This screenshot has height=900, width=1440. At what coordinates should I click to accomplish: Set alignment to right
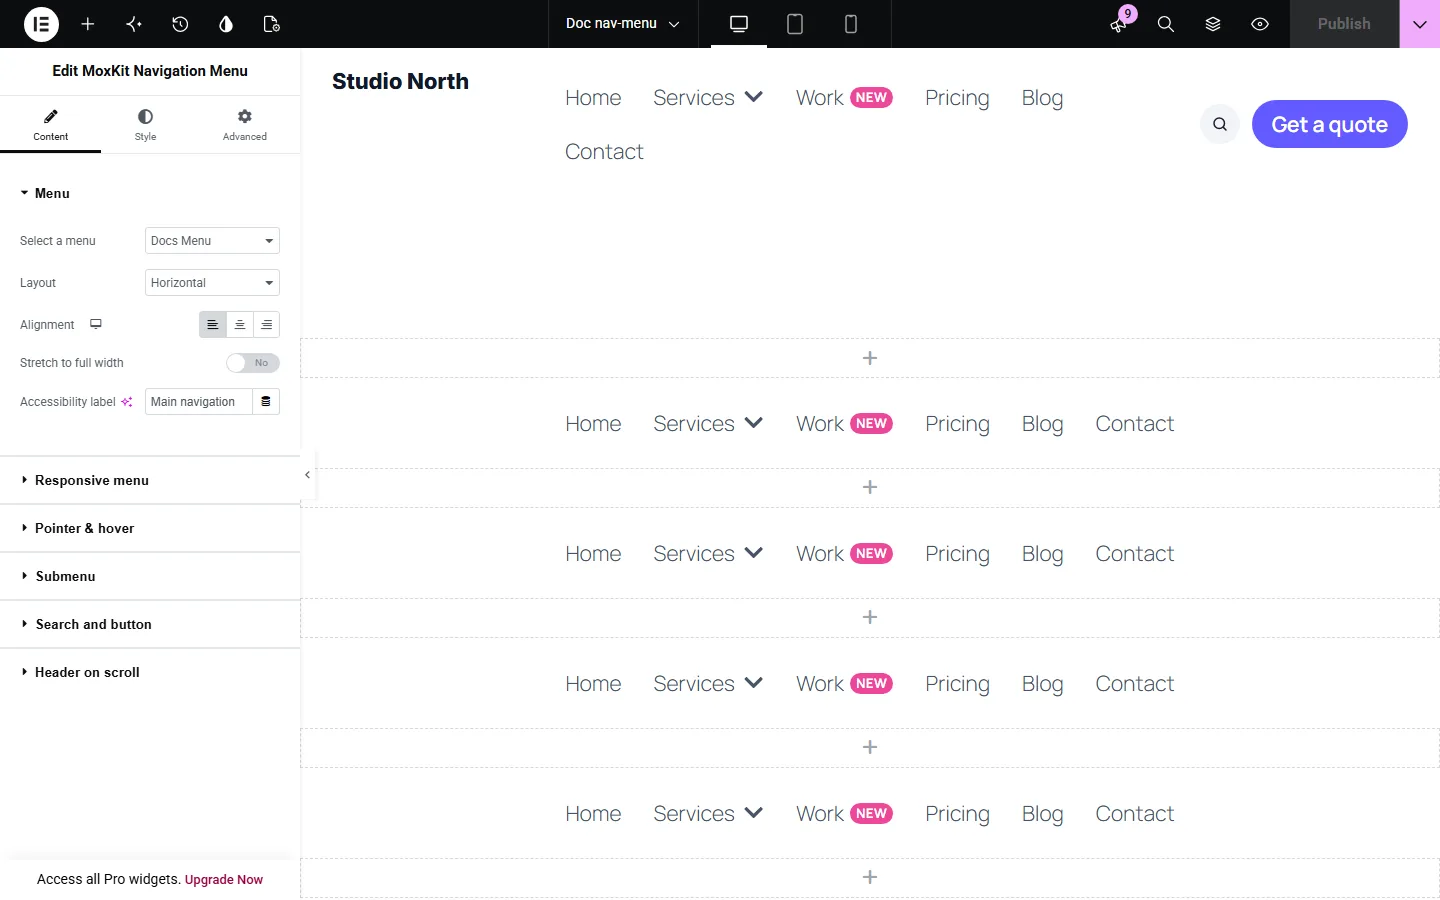click(x=267, y=325)
